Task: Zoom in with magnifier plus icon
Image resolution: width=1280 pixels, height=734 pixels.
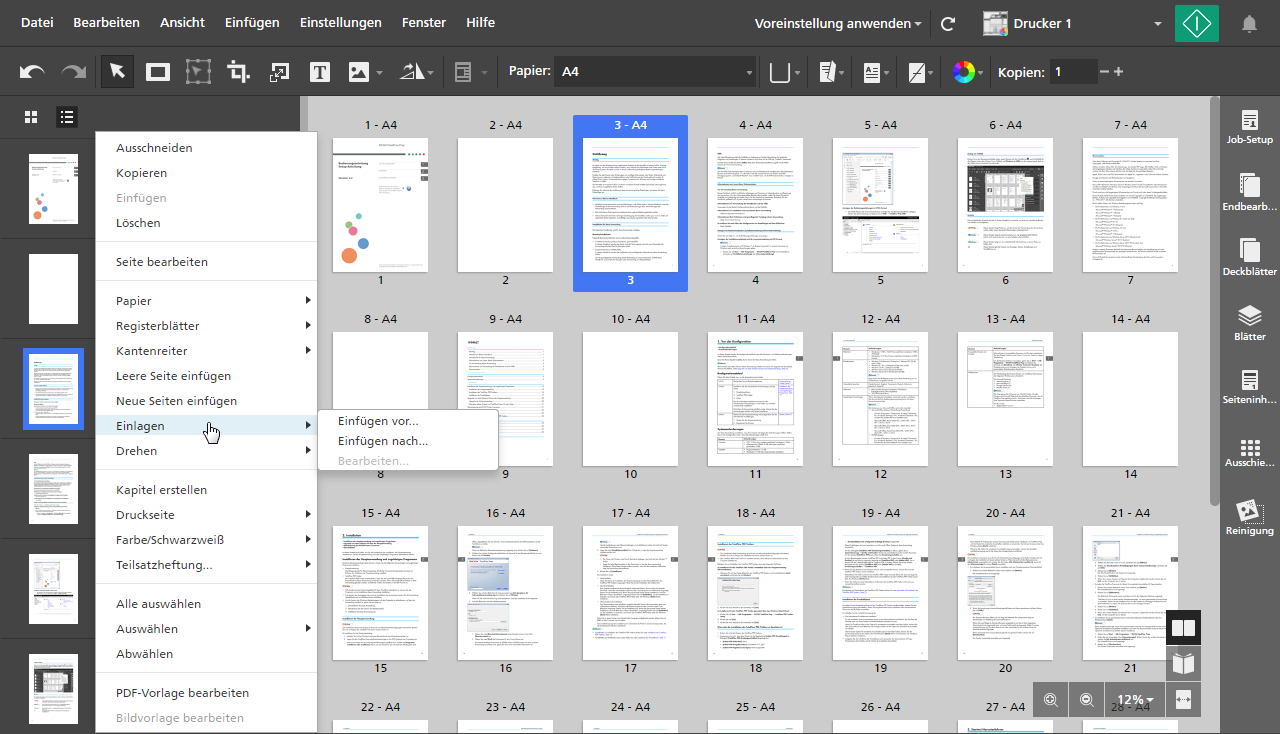Action: point(1050,700)
